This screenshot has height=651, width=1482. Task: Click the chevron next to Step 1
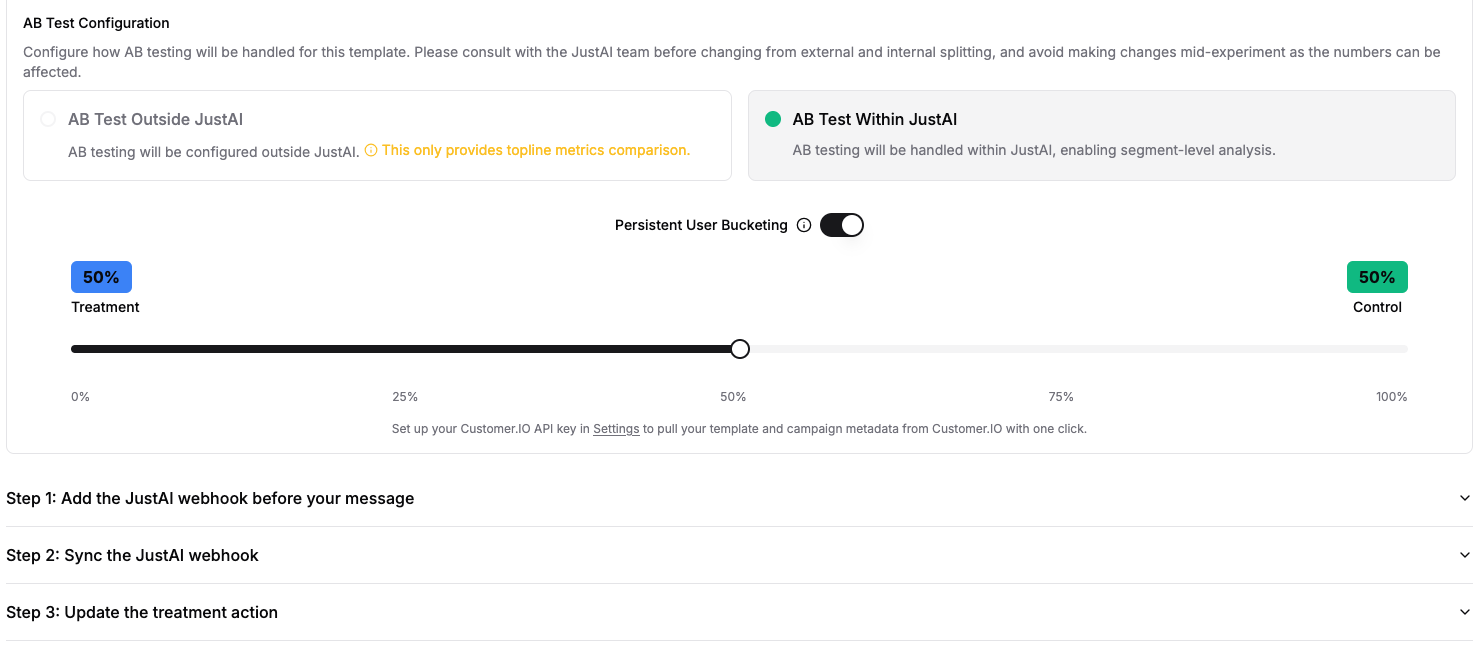1464,497
